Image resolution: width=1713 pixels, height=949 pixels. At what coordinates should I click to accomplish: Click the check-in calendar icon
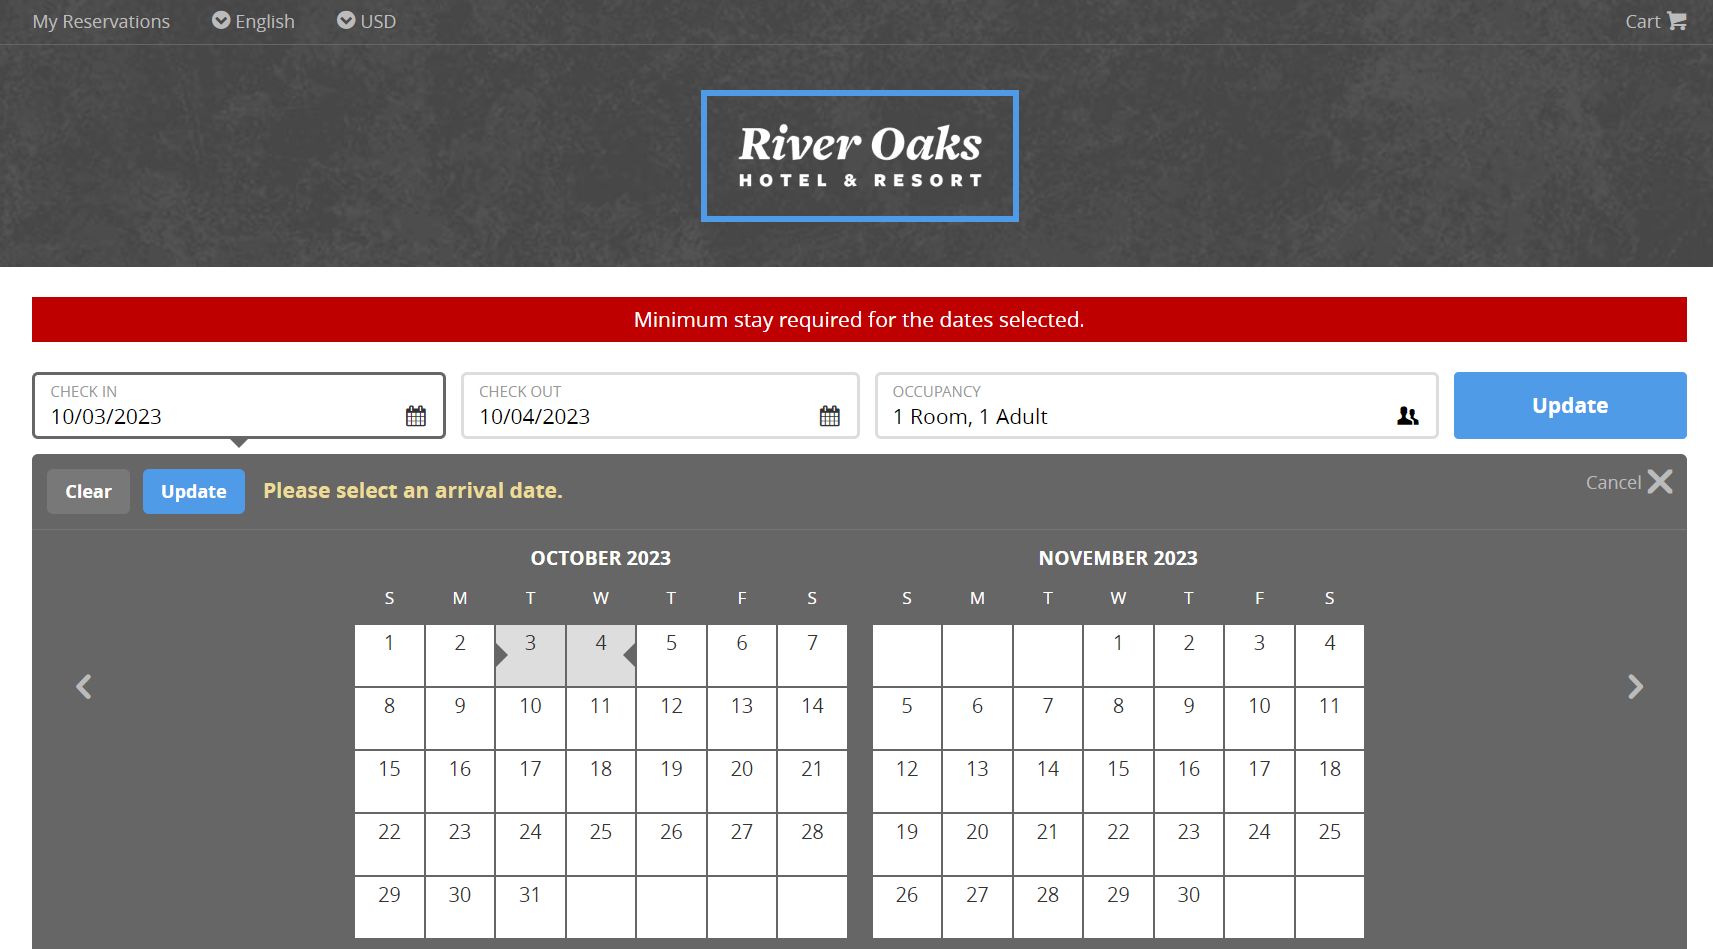[x=416, y=416]
